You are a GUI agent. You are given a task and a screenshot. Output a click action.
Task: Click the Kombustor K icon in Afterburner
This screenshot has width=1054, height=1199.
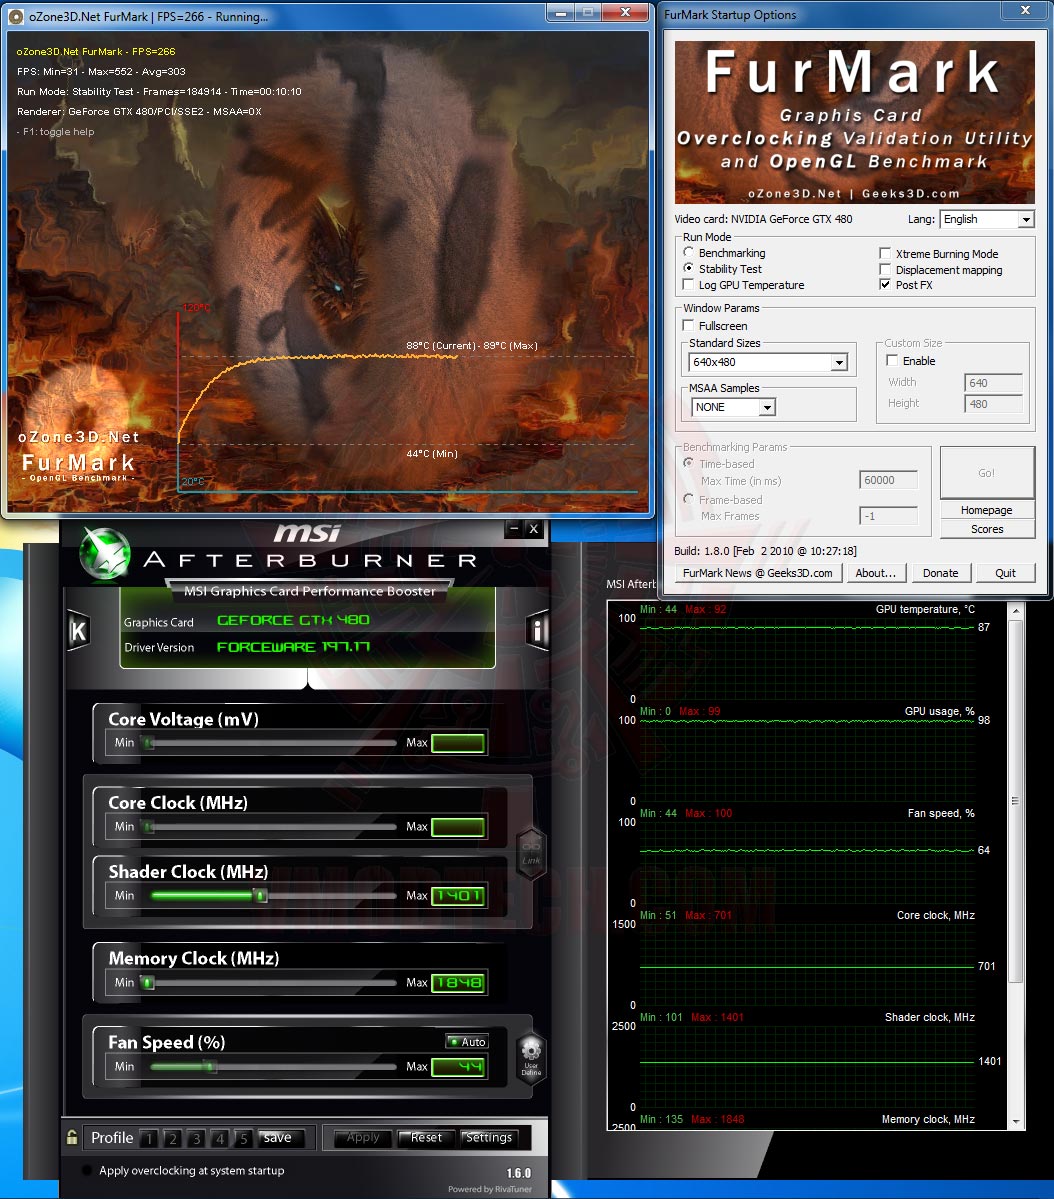pos(78,631)
